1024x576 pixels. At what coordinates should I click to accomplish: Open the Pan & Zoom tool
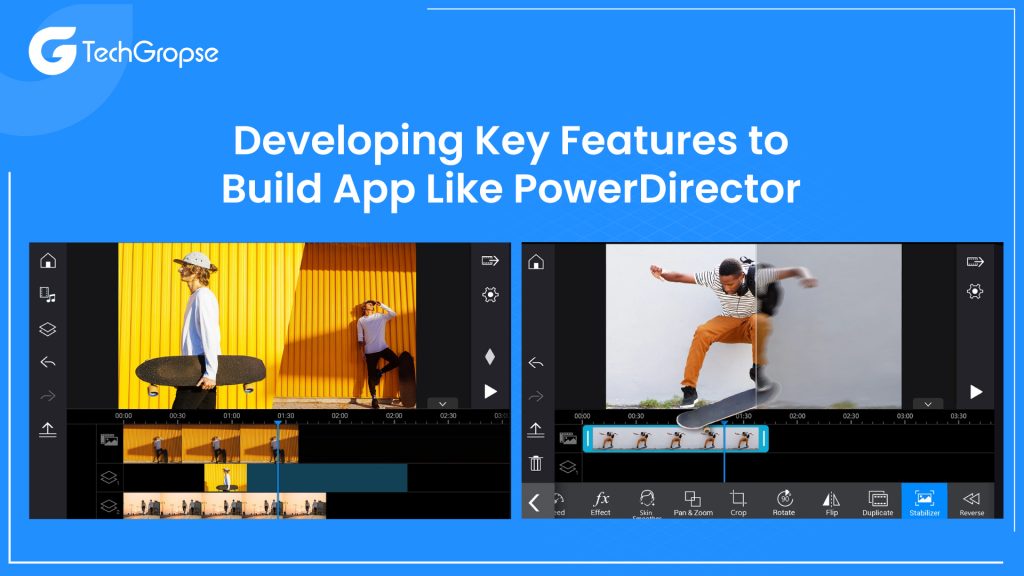point(692,500)
